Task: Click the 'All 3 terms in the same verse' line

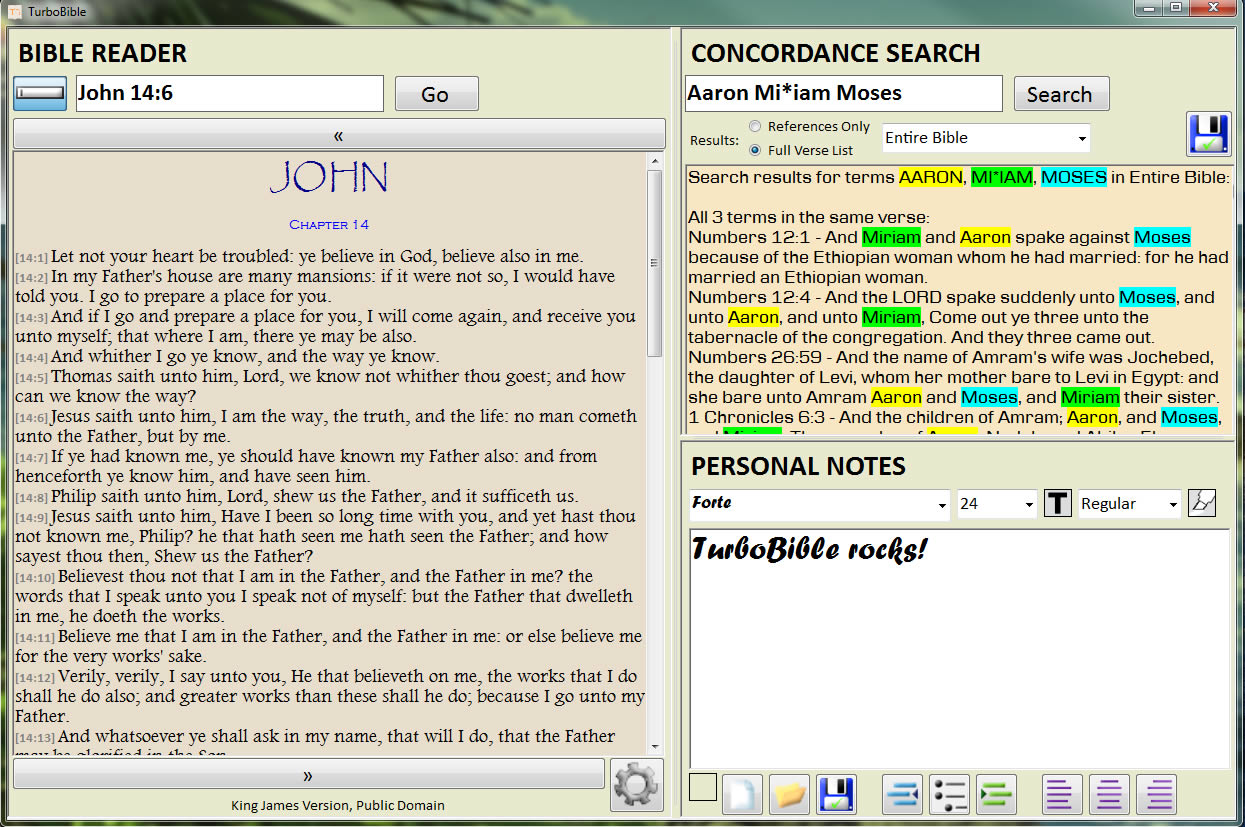Action: (809, 218)
